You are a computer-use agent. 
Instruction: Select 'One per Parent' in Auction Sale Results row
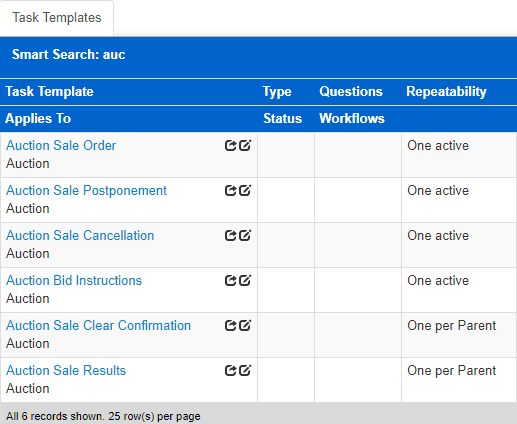pyautogui.click(x=452, y=371)
